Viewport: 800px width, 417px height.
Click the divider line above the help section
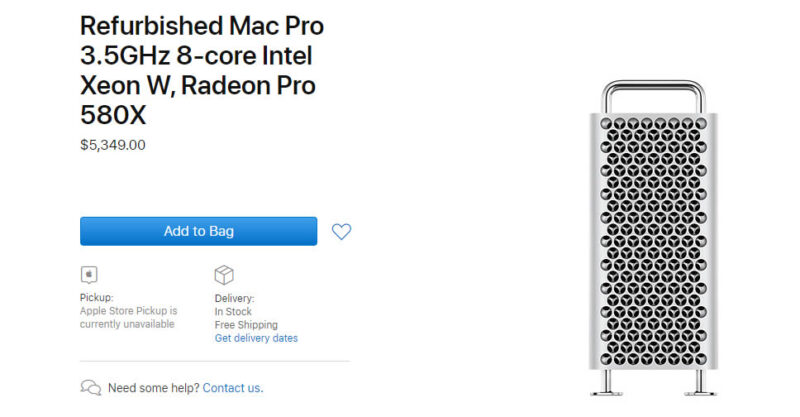coord(215,361)
